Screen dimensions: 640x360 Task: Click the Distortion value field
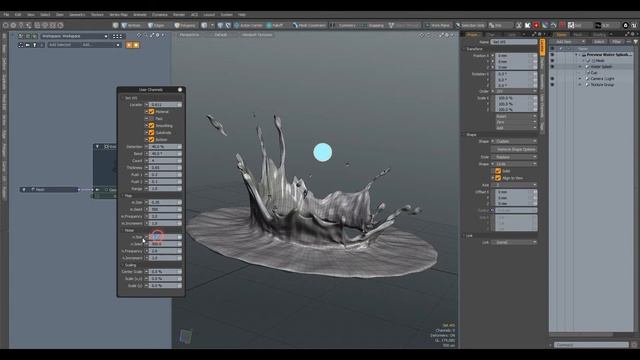165,147
